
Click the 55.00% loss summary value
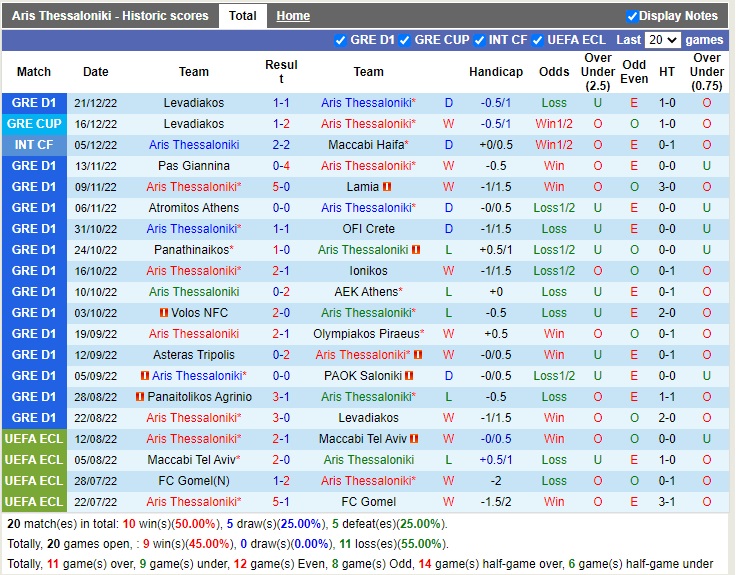[x=422, y=544]
